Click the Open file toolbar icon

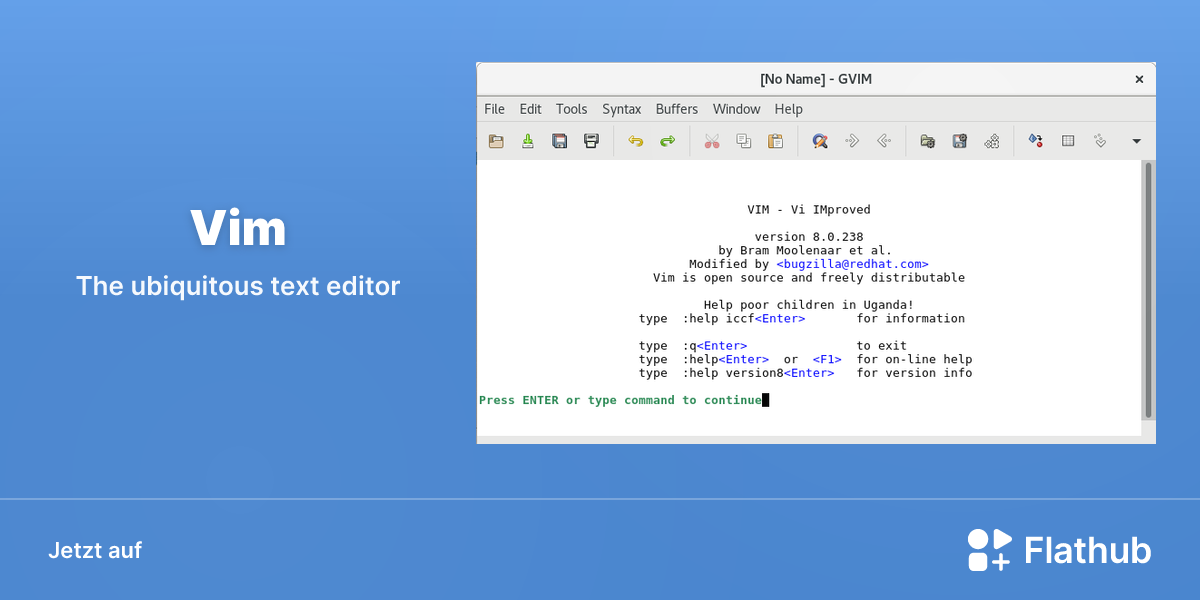click(496, 141)
